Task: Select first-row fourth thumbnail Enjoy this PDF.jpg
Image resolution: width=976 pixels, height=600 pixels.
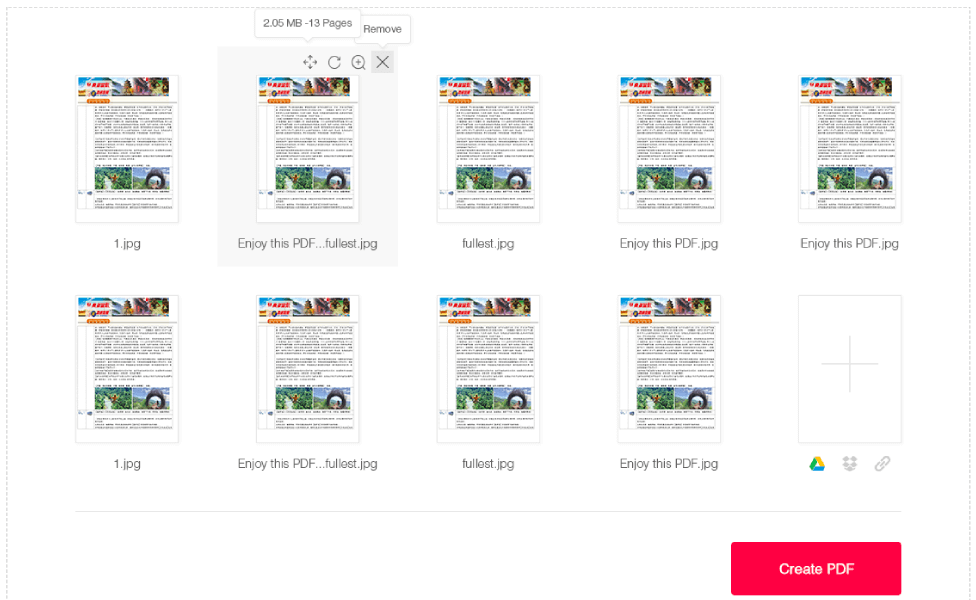Action: [x=669, y=148]
